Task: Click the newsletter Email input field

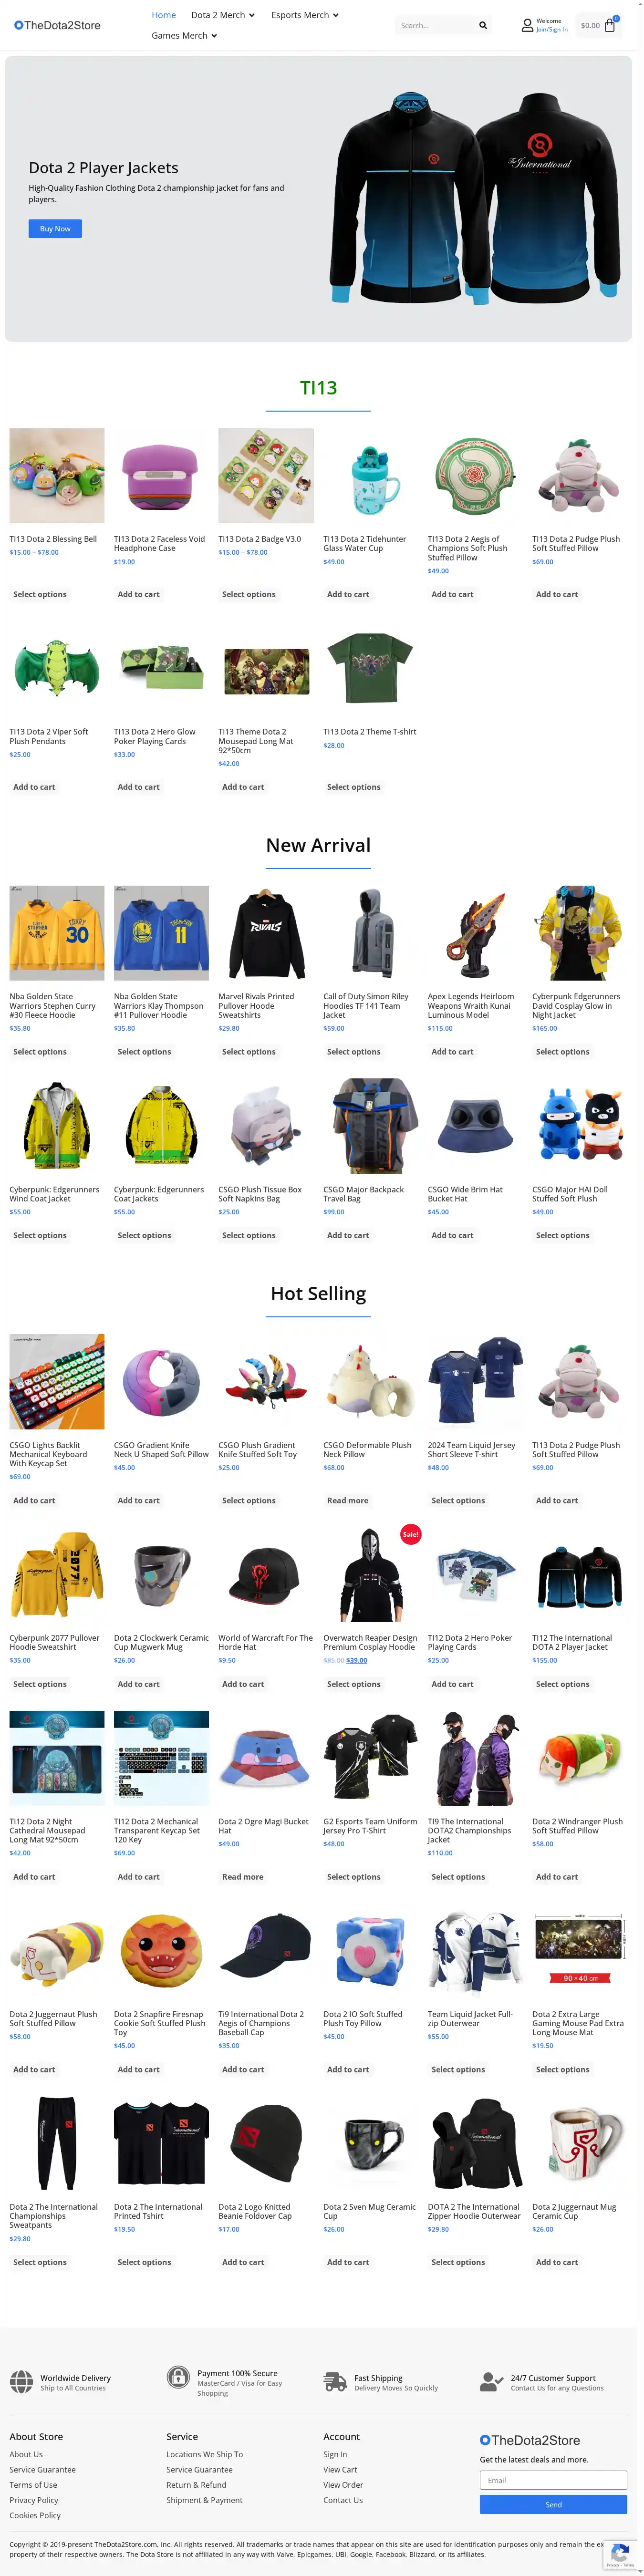Action: point(553,2480)
